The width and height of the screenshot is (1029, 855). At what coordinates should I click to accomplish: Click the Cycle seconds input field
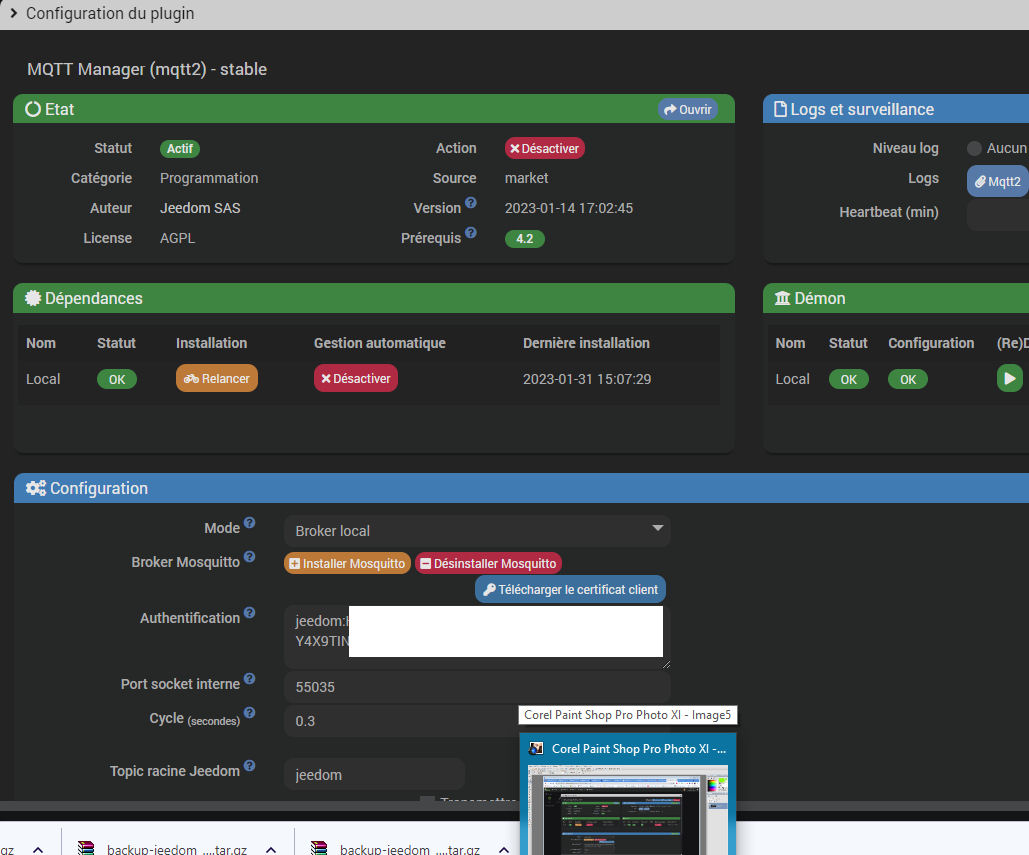[x=400, y=721]
